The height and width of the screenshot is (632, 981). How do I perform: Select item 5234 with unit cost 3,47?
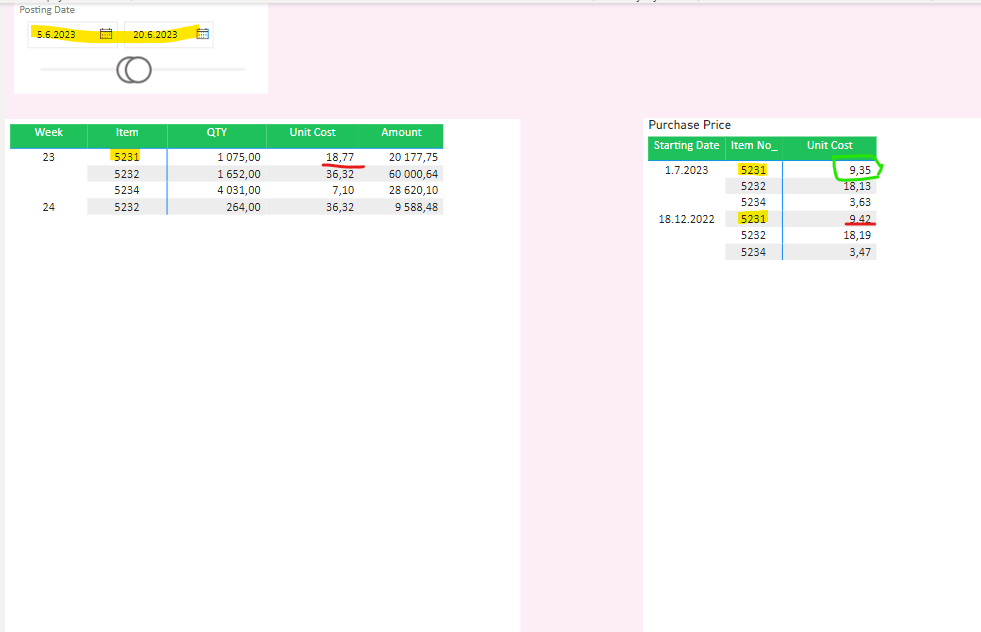(x=753, y=252)
